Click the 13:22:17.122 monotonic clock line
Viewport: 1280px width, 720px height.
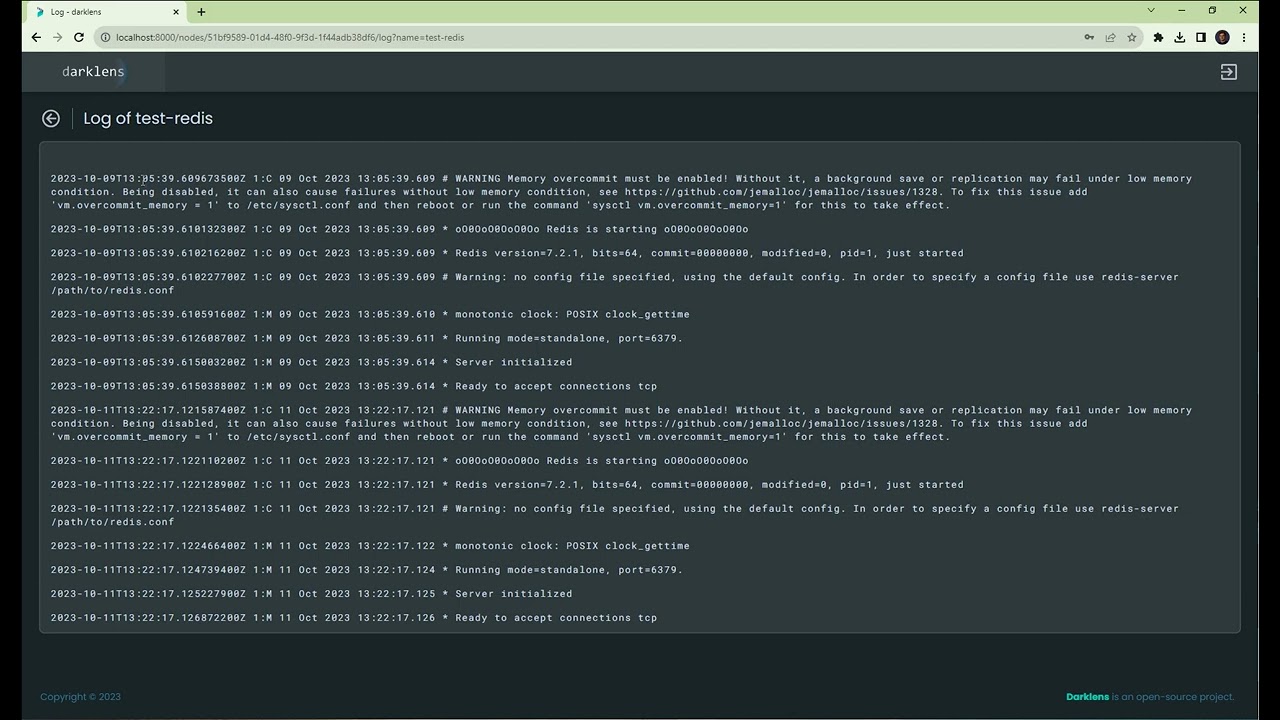pyautogui.click(x=370, y=546)
